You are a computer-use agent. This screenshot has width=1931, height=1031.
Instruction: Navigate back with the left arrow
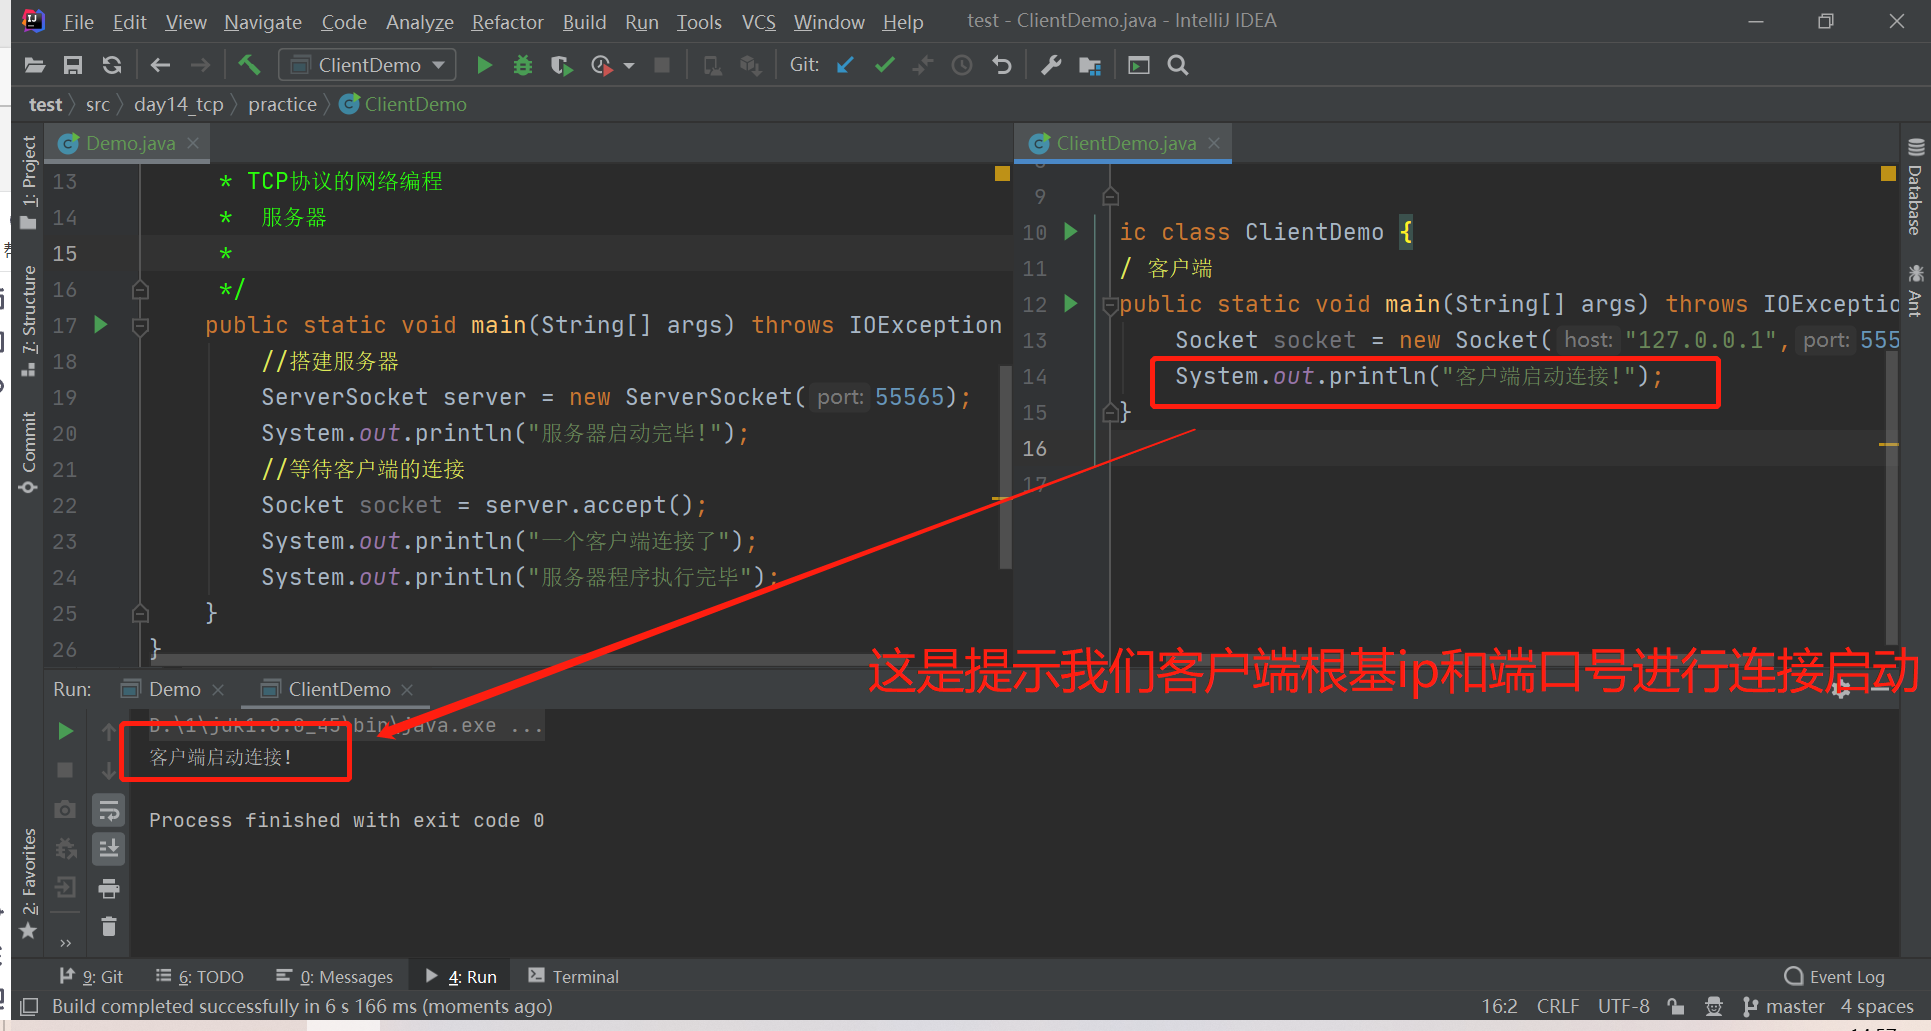coord(160,66)
